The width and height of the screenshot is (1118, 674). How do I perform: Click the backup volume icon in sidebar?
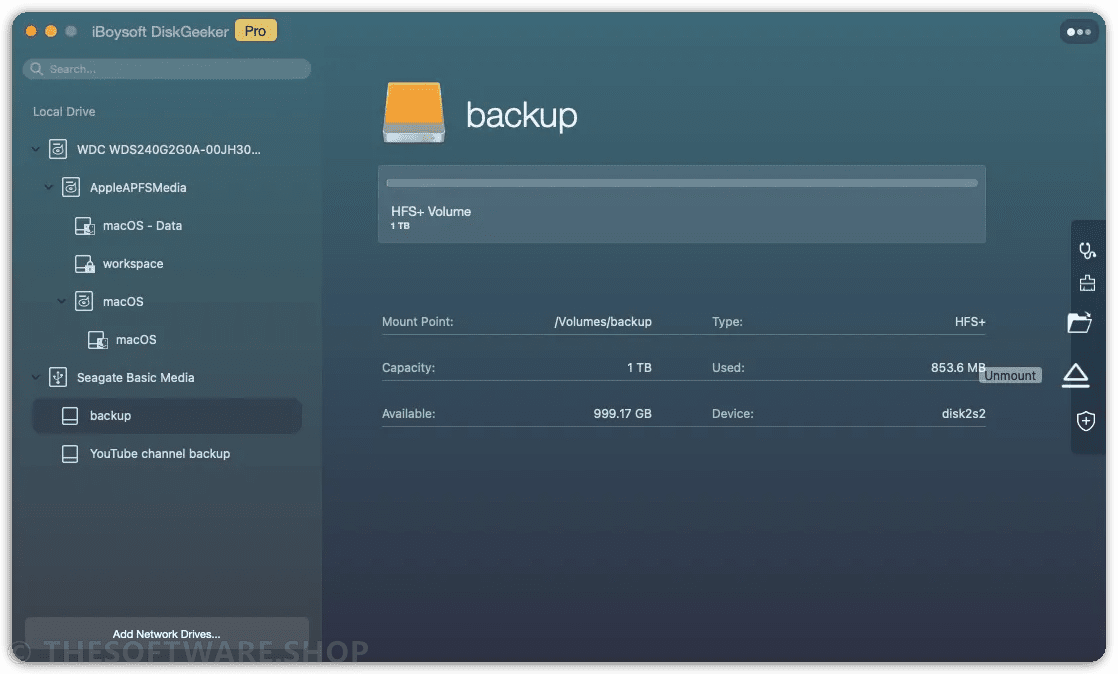[70, 415]
